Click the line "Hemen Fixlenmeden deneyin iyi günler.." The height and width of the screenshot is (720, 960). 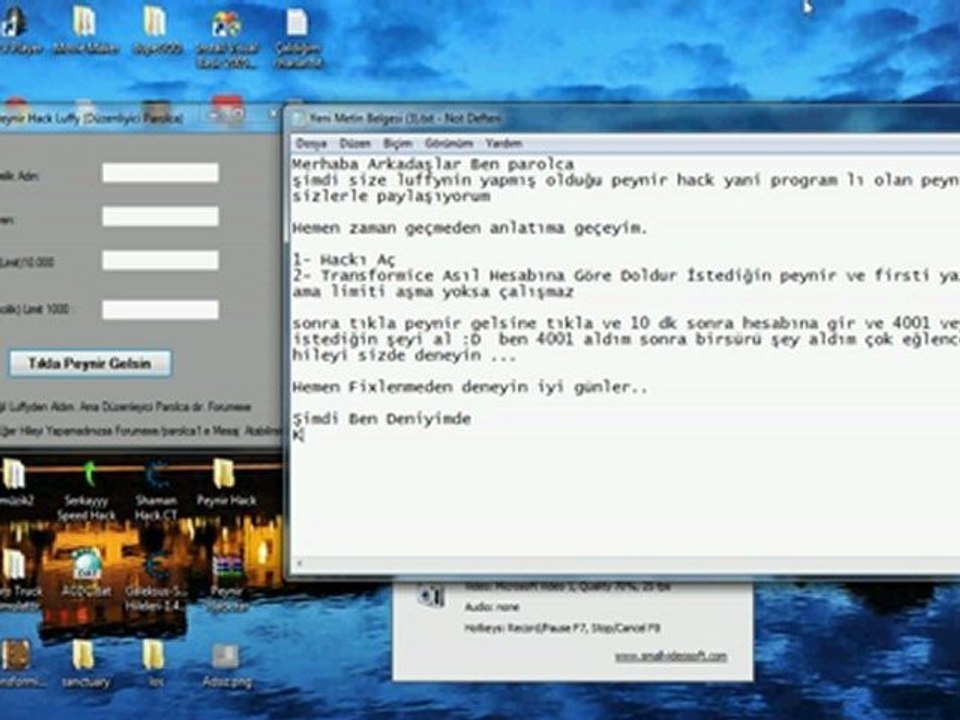[469, 387]
